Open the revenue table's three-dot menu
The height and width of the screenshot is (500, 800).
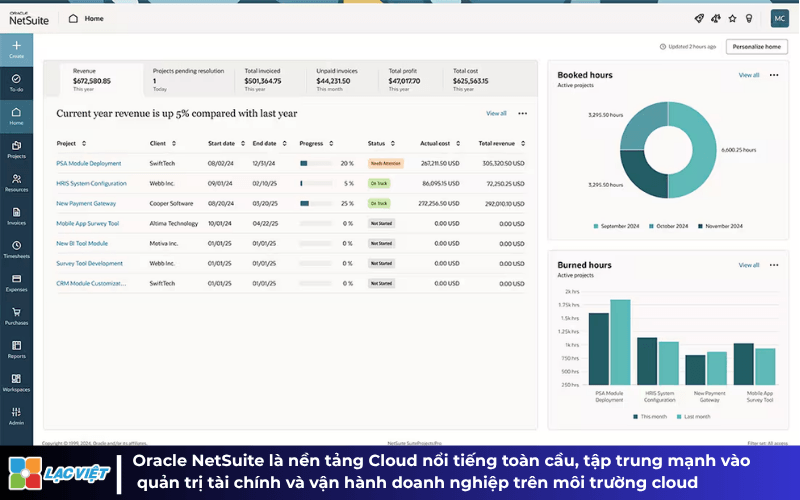coord(522,113)
